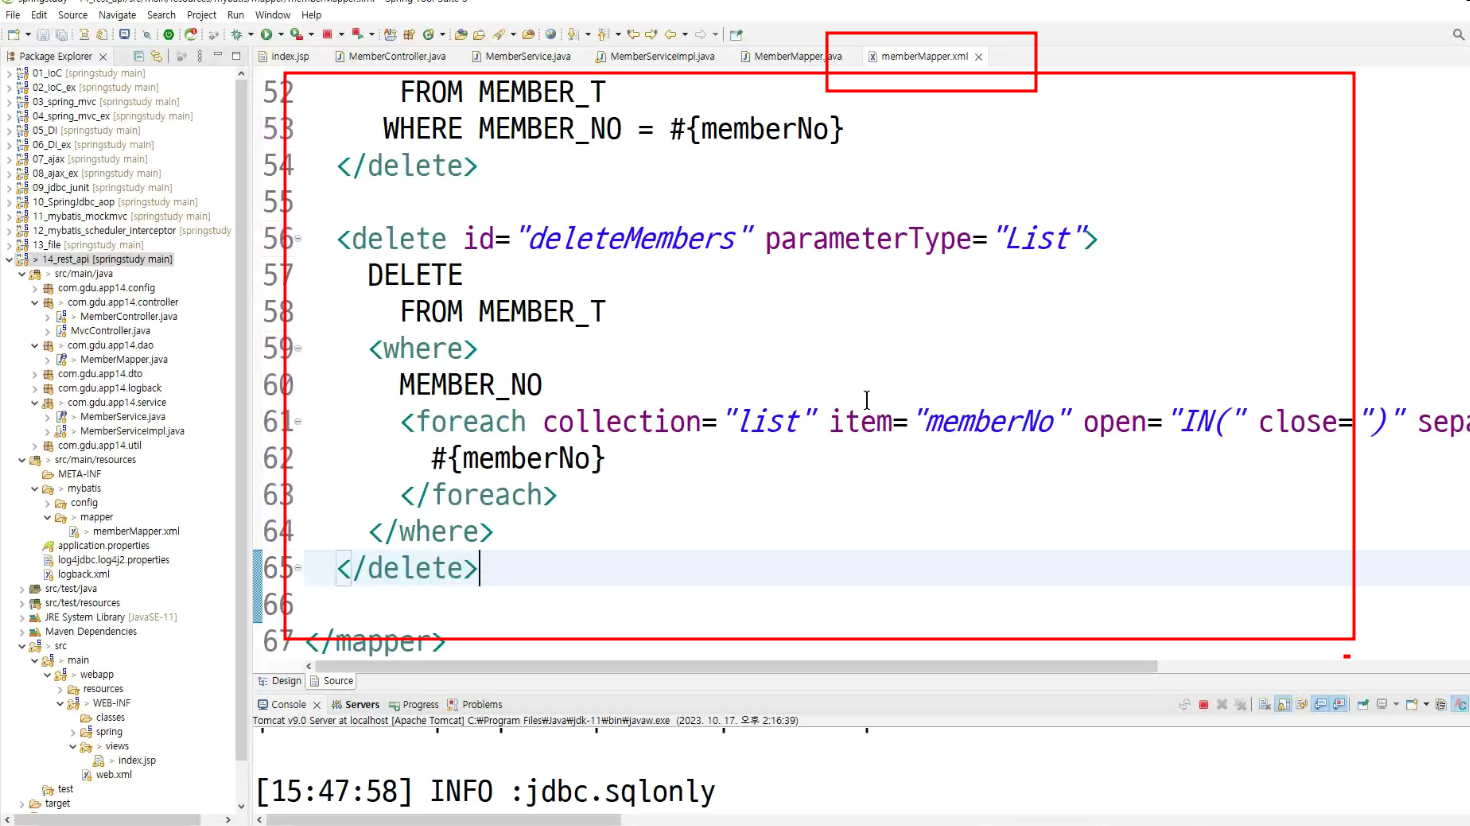Viewport: 1470px width, 826px height.
Task: Fold the where tag on line 59
Action: click(x=298, y=349)
